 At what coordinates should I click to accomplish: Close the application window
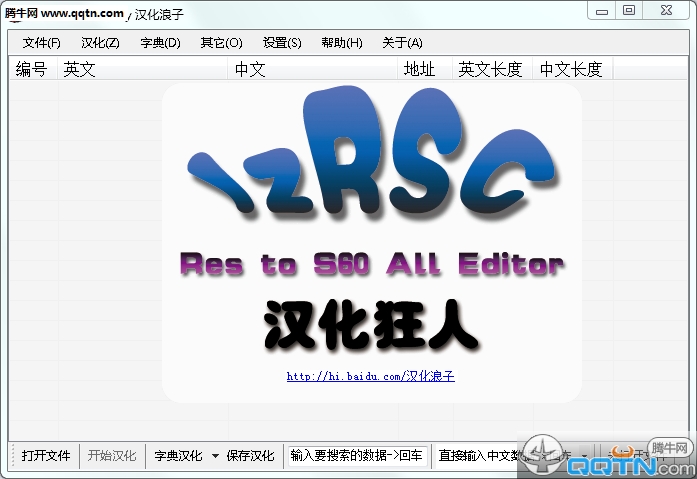tap(666, 11)
